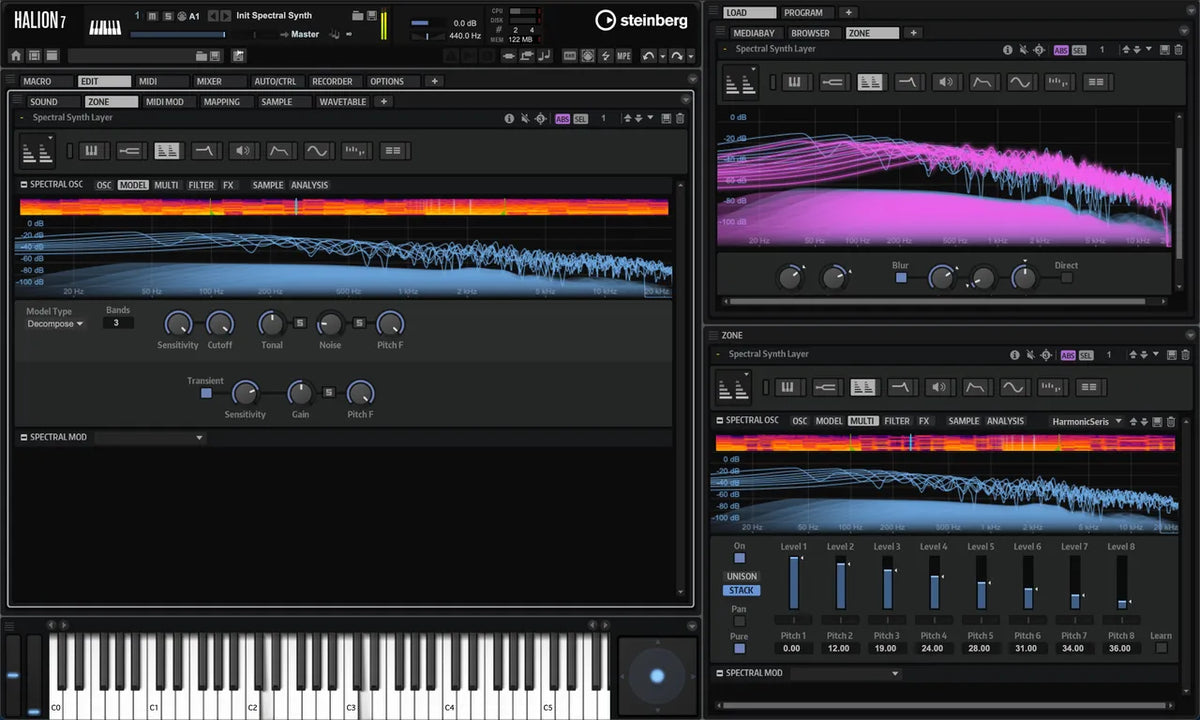Open the filter section icon in top-right panel

point(908,82)
